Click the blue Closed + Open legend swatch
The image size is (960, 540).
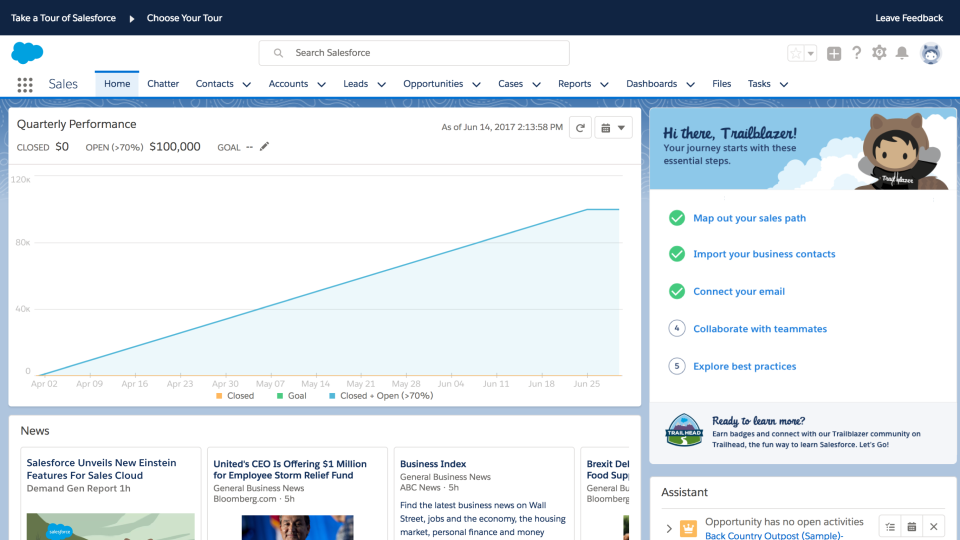(x=332, y=396)
